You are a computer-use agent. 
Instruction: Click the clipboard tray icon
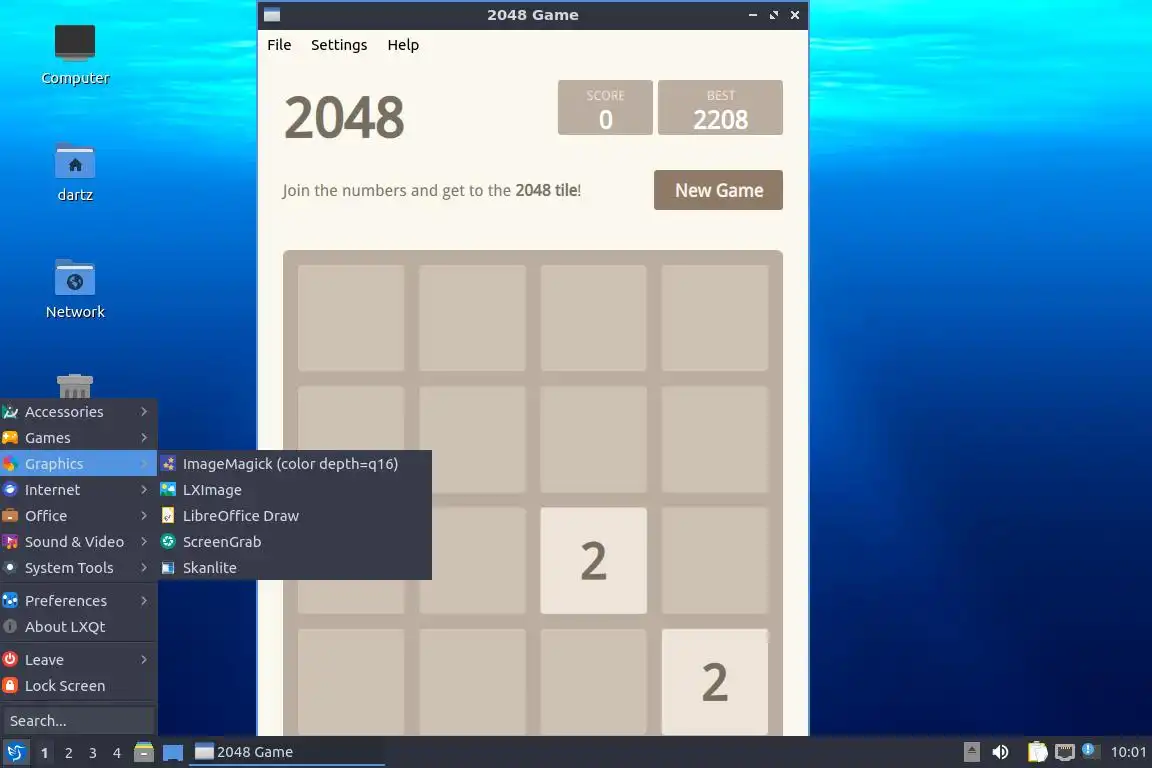coord(1037,752)
